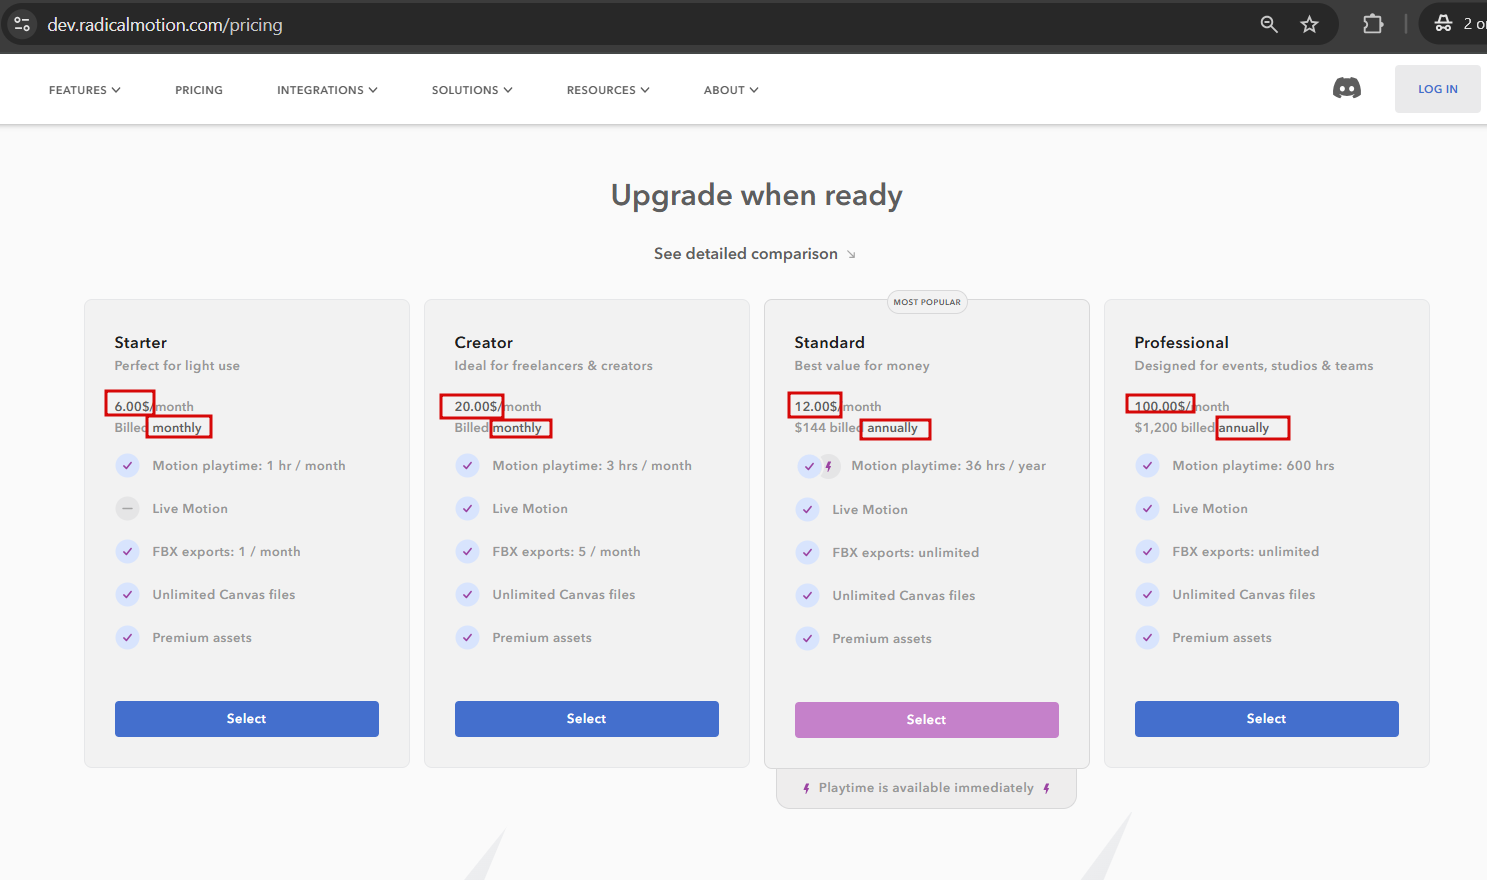
Task: Click '$1,200 billed annually' text
Action: [1202, 428]
